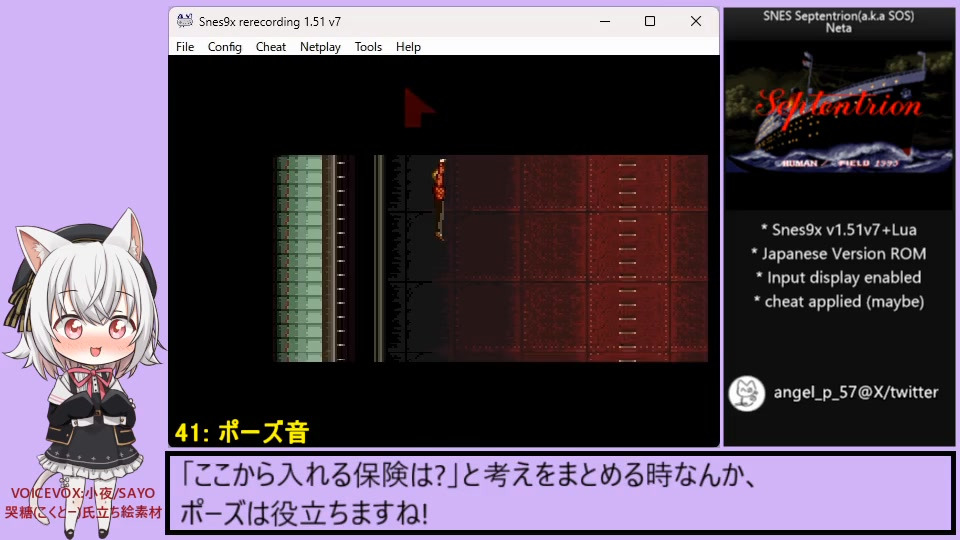Open the Config menu
This screenshot has width=960, height=540.
point(225,47)
